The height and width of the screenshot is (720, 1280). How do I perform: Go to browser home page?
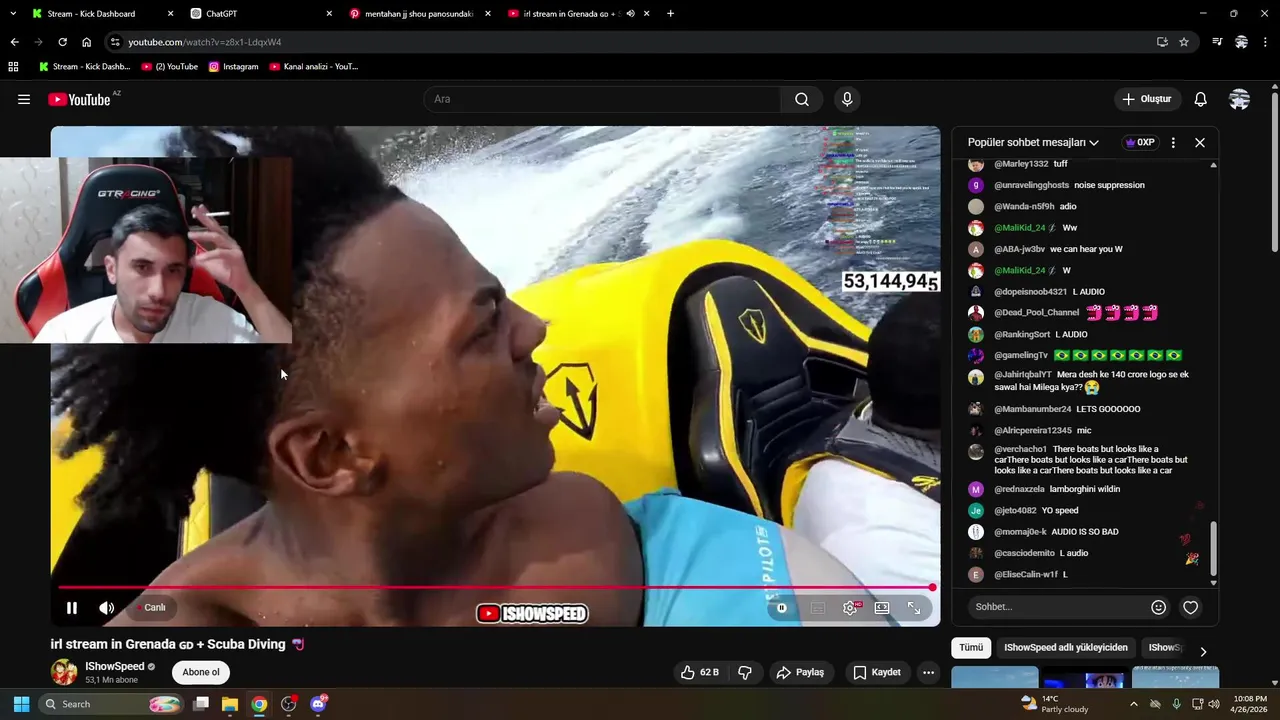[x=86, y=42]
